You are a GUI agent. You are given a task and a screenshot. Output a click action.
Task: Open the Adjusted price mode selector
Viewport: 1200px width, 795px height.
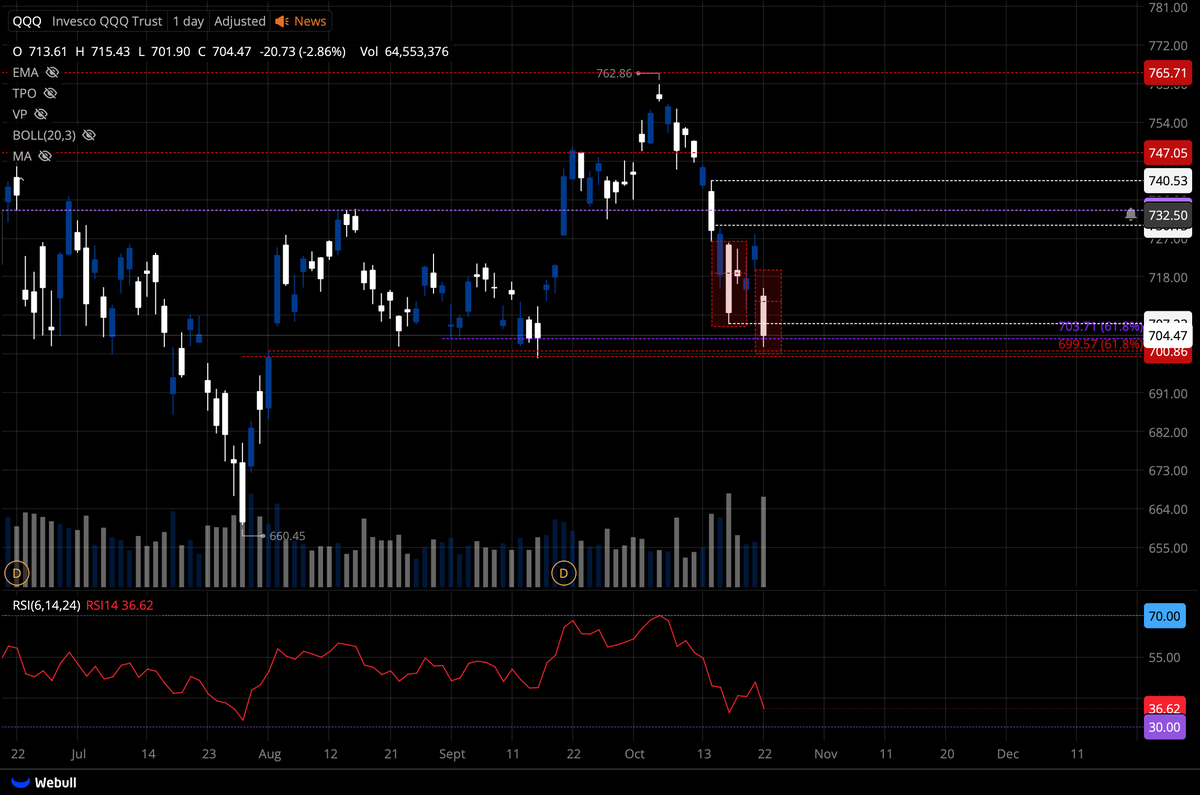point(240,21)
